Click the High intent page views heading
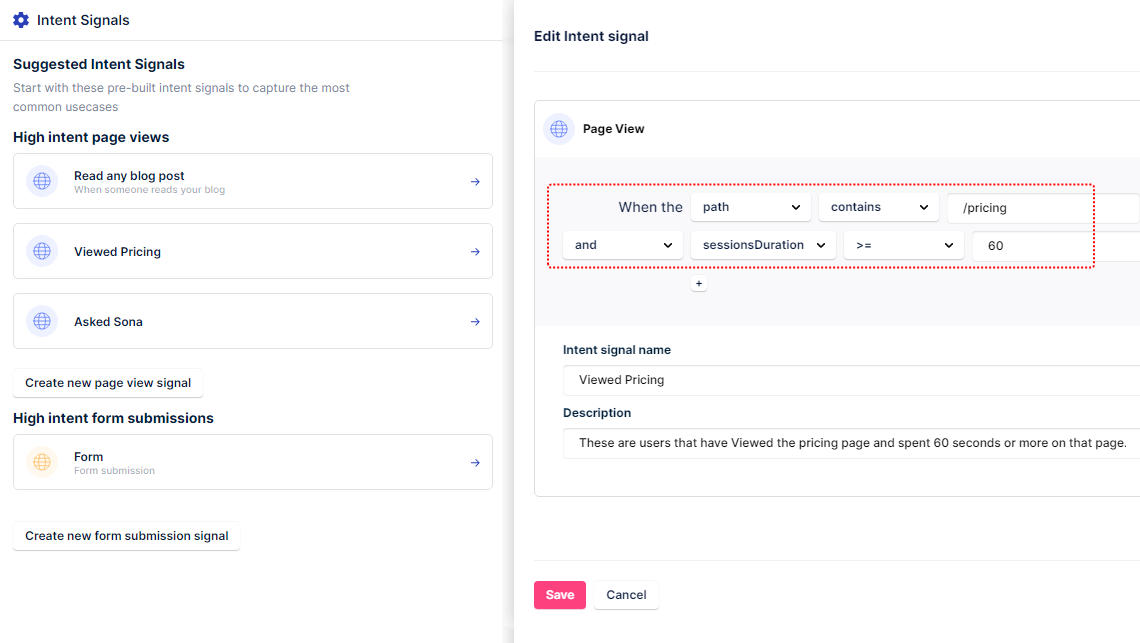The image size is (1140, 643). (x=91, y=137)
